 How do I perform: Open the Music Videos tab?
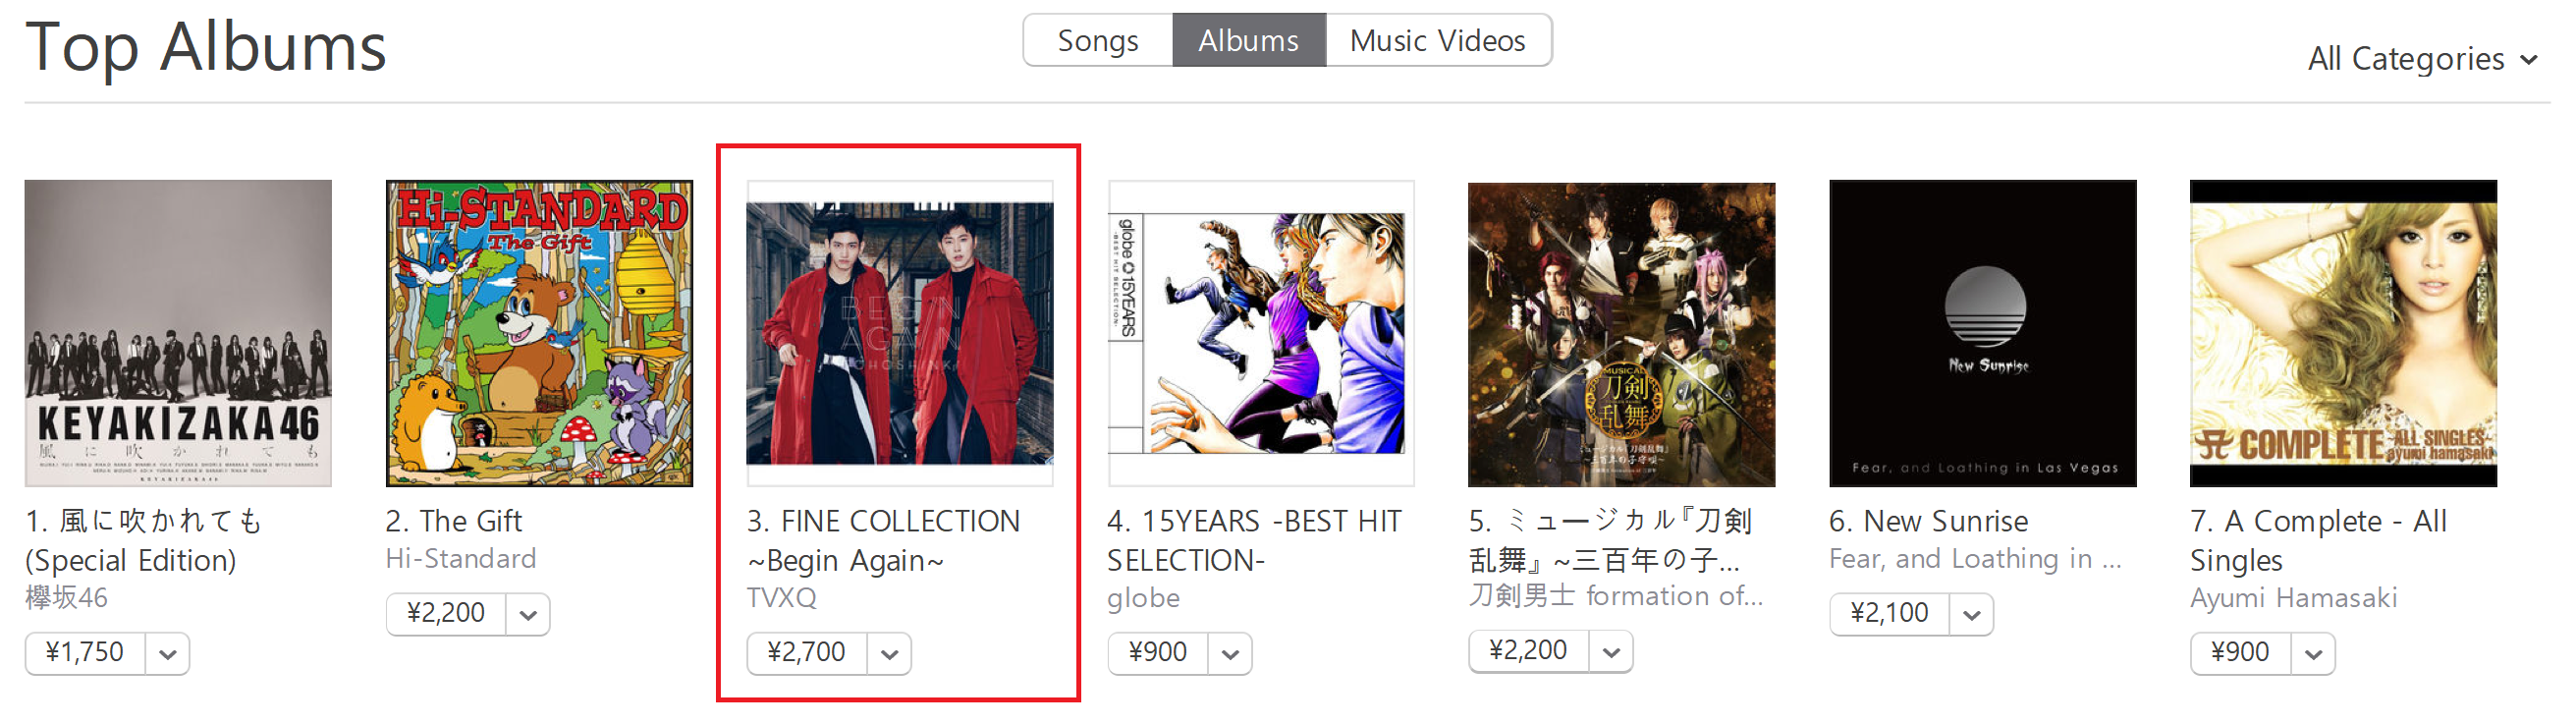coord(1438,41)
